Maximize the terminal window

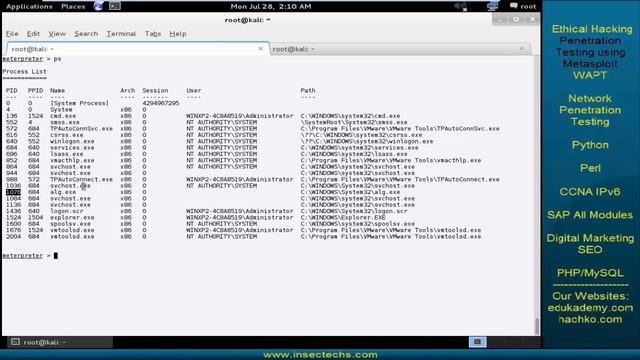(516, 19)
